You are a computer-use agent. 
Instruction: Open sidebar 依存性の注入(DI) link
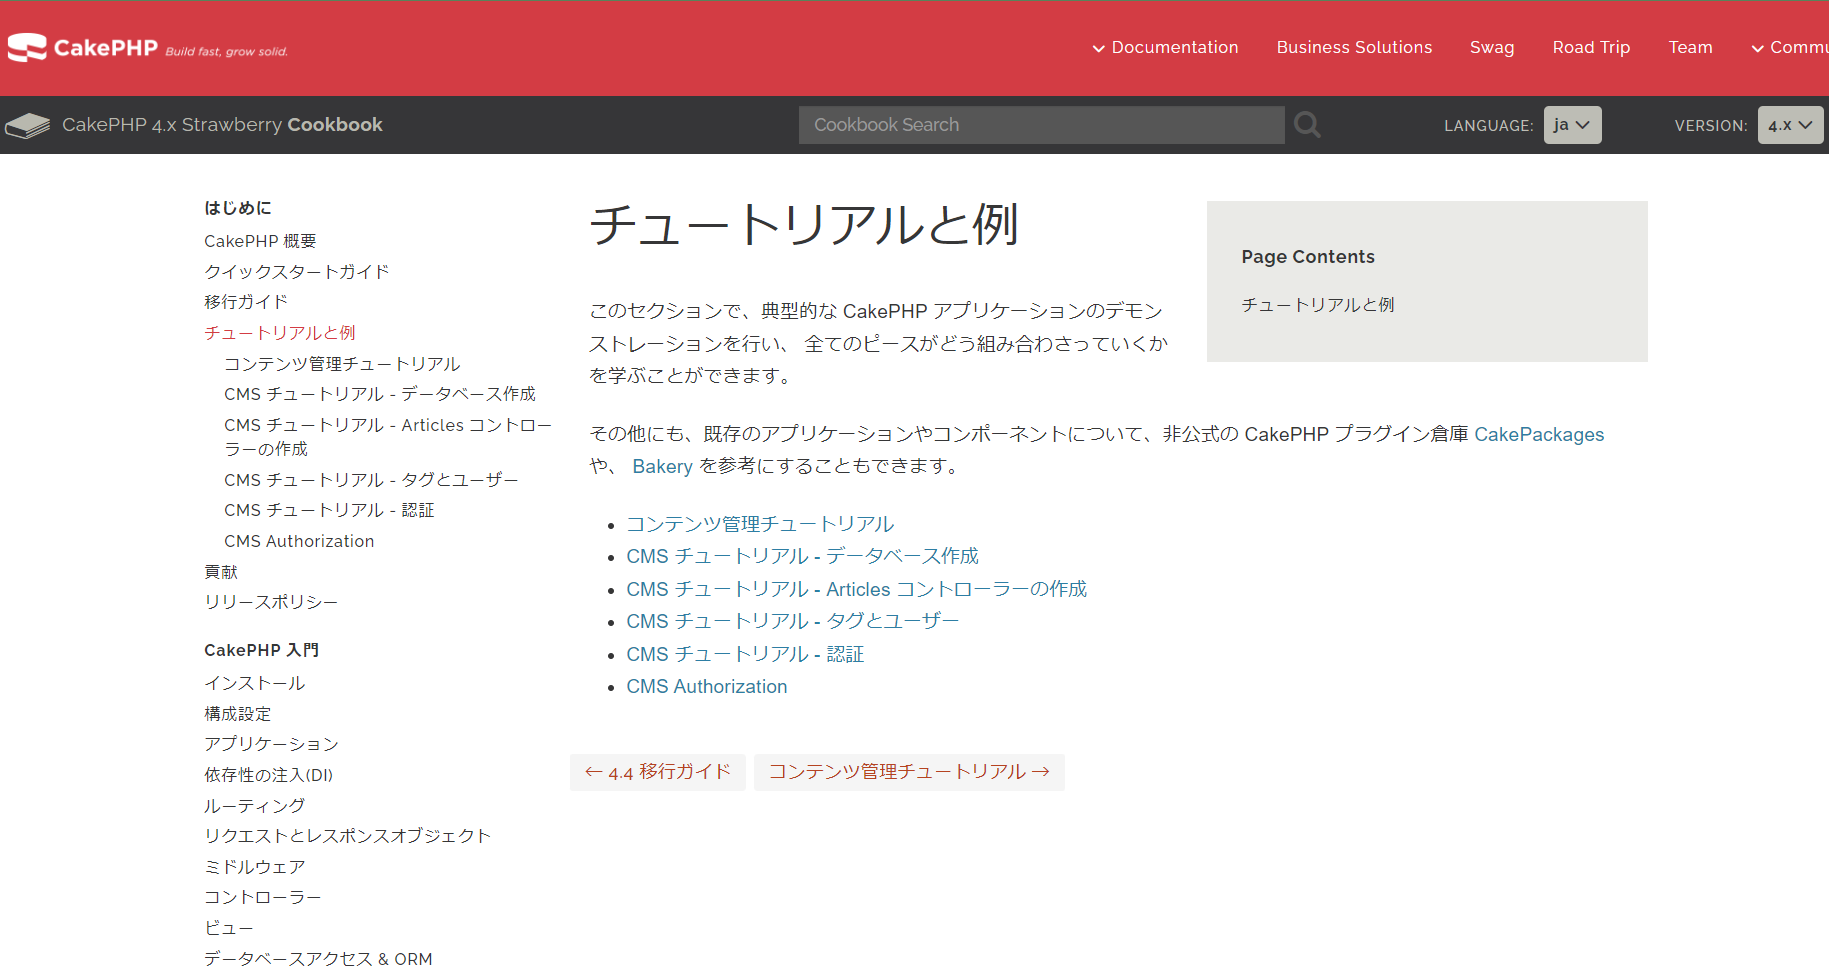(268, 775)
